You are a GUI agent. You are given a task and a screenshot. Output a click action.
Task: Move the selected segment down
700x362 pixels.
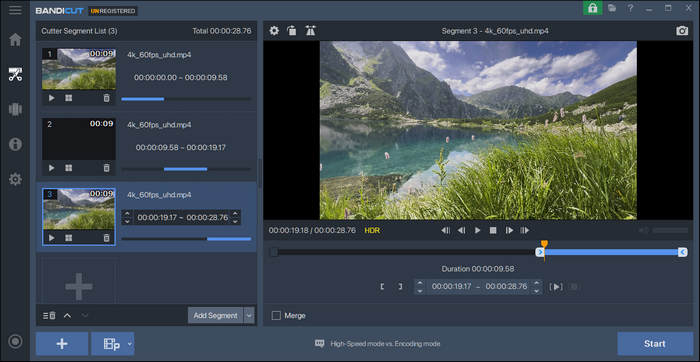(85, 316)
